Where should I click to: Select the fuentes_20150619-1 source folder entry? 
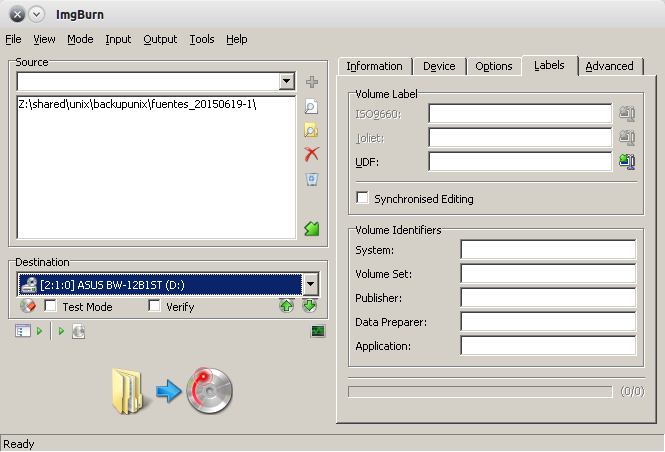[x=137, y=105]
